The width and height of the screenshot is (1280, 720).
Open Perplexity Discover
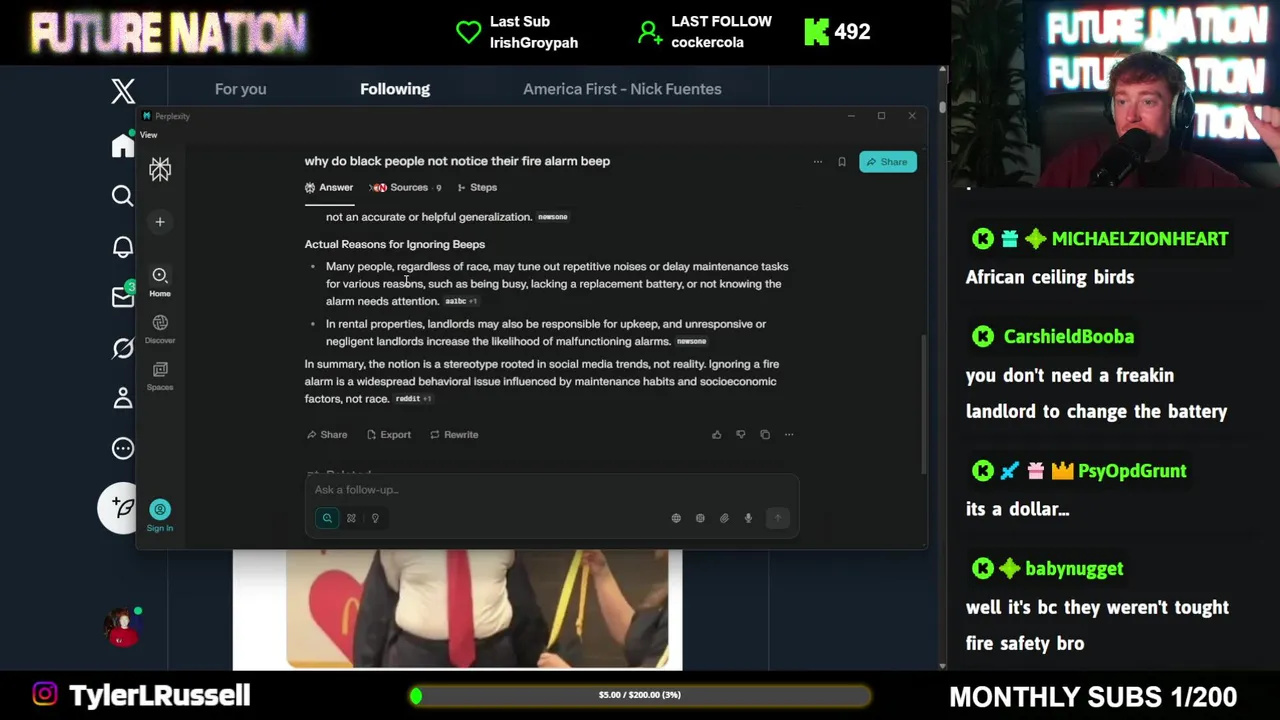point(160,328)
